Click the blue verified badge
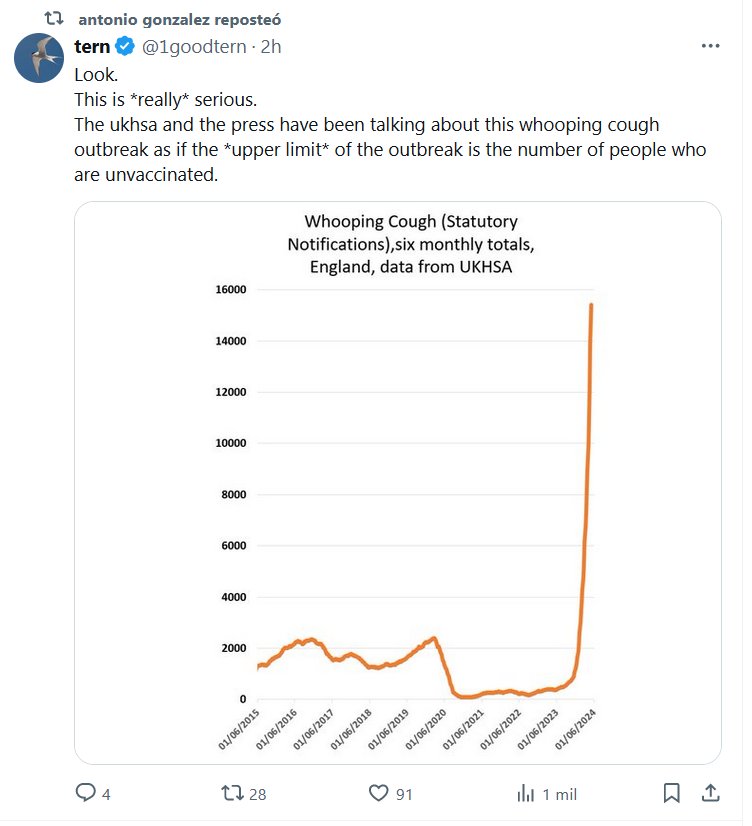This screenshot has width=752, height=826. tap(125, 46)
